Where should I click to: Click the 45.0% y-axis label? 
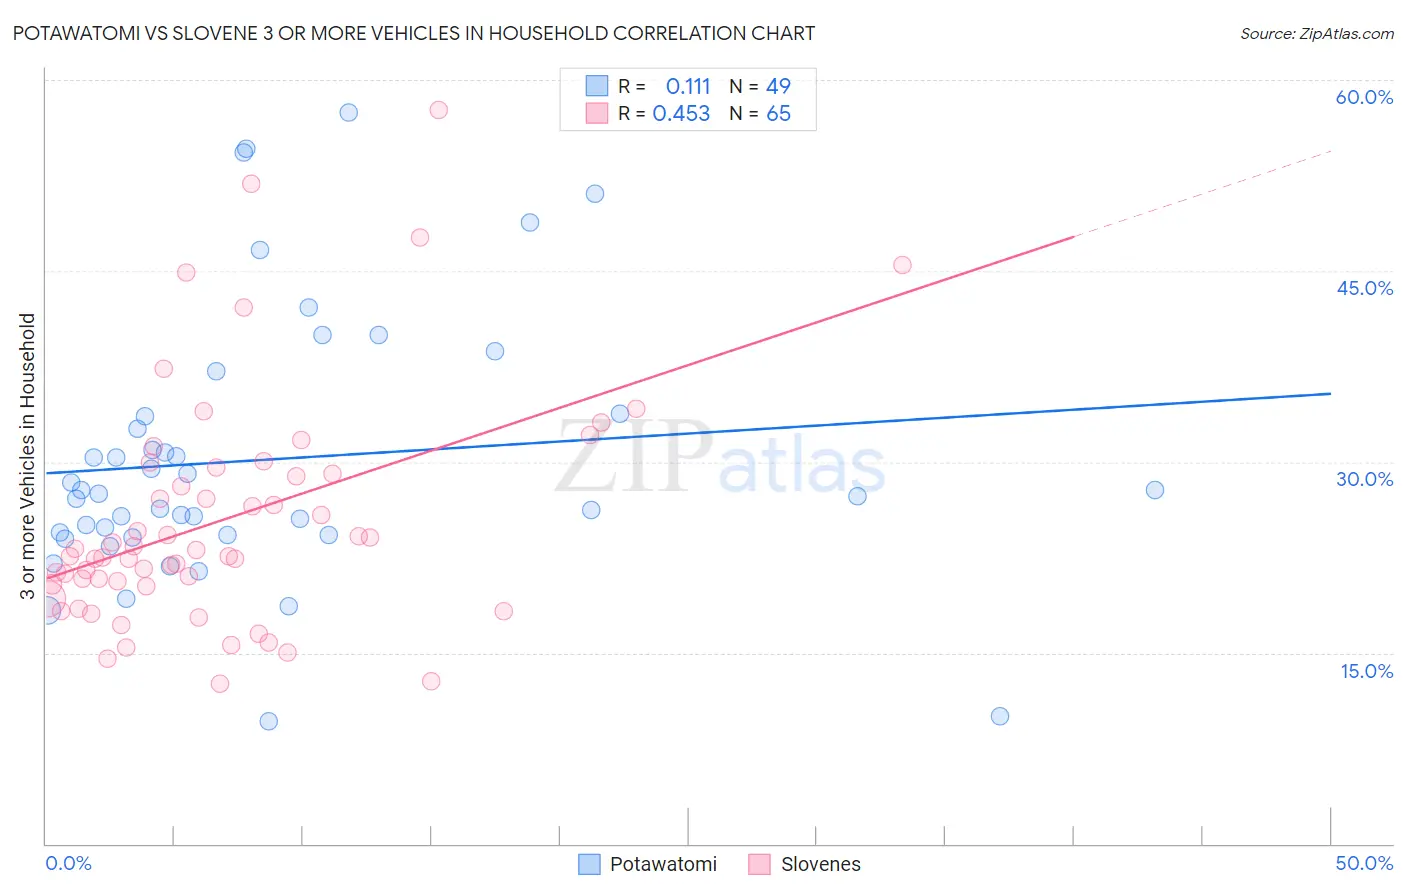coord(1364,288)
